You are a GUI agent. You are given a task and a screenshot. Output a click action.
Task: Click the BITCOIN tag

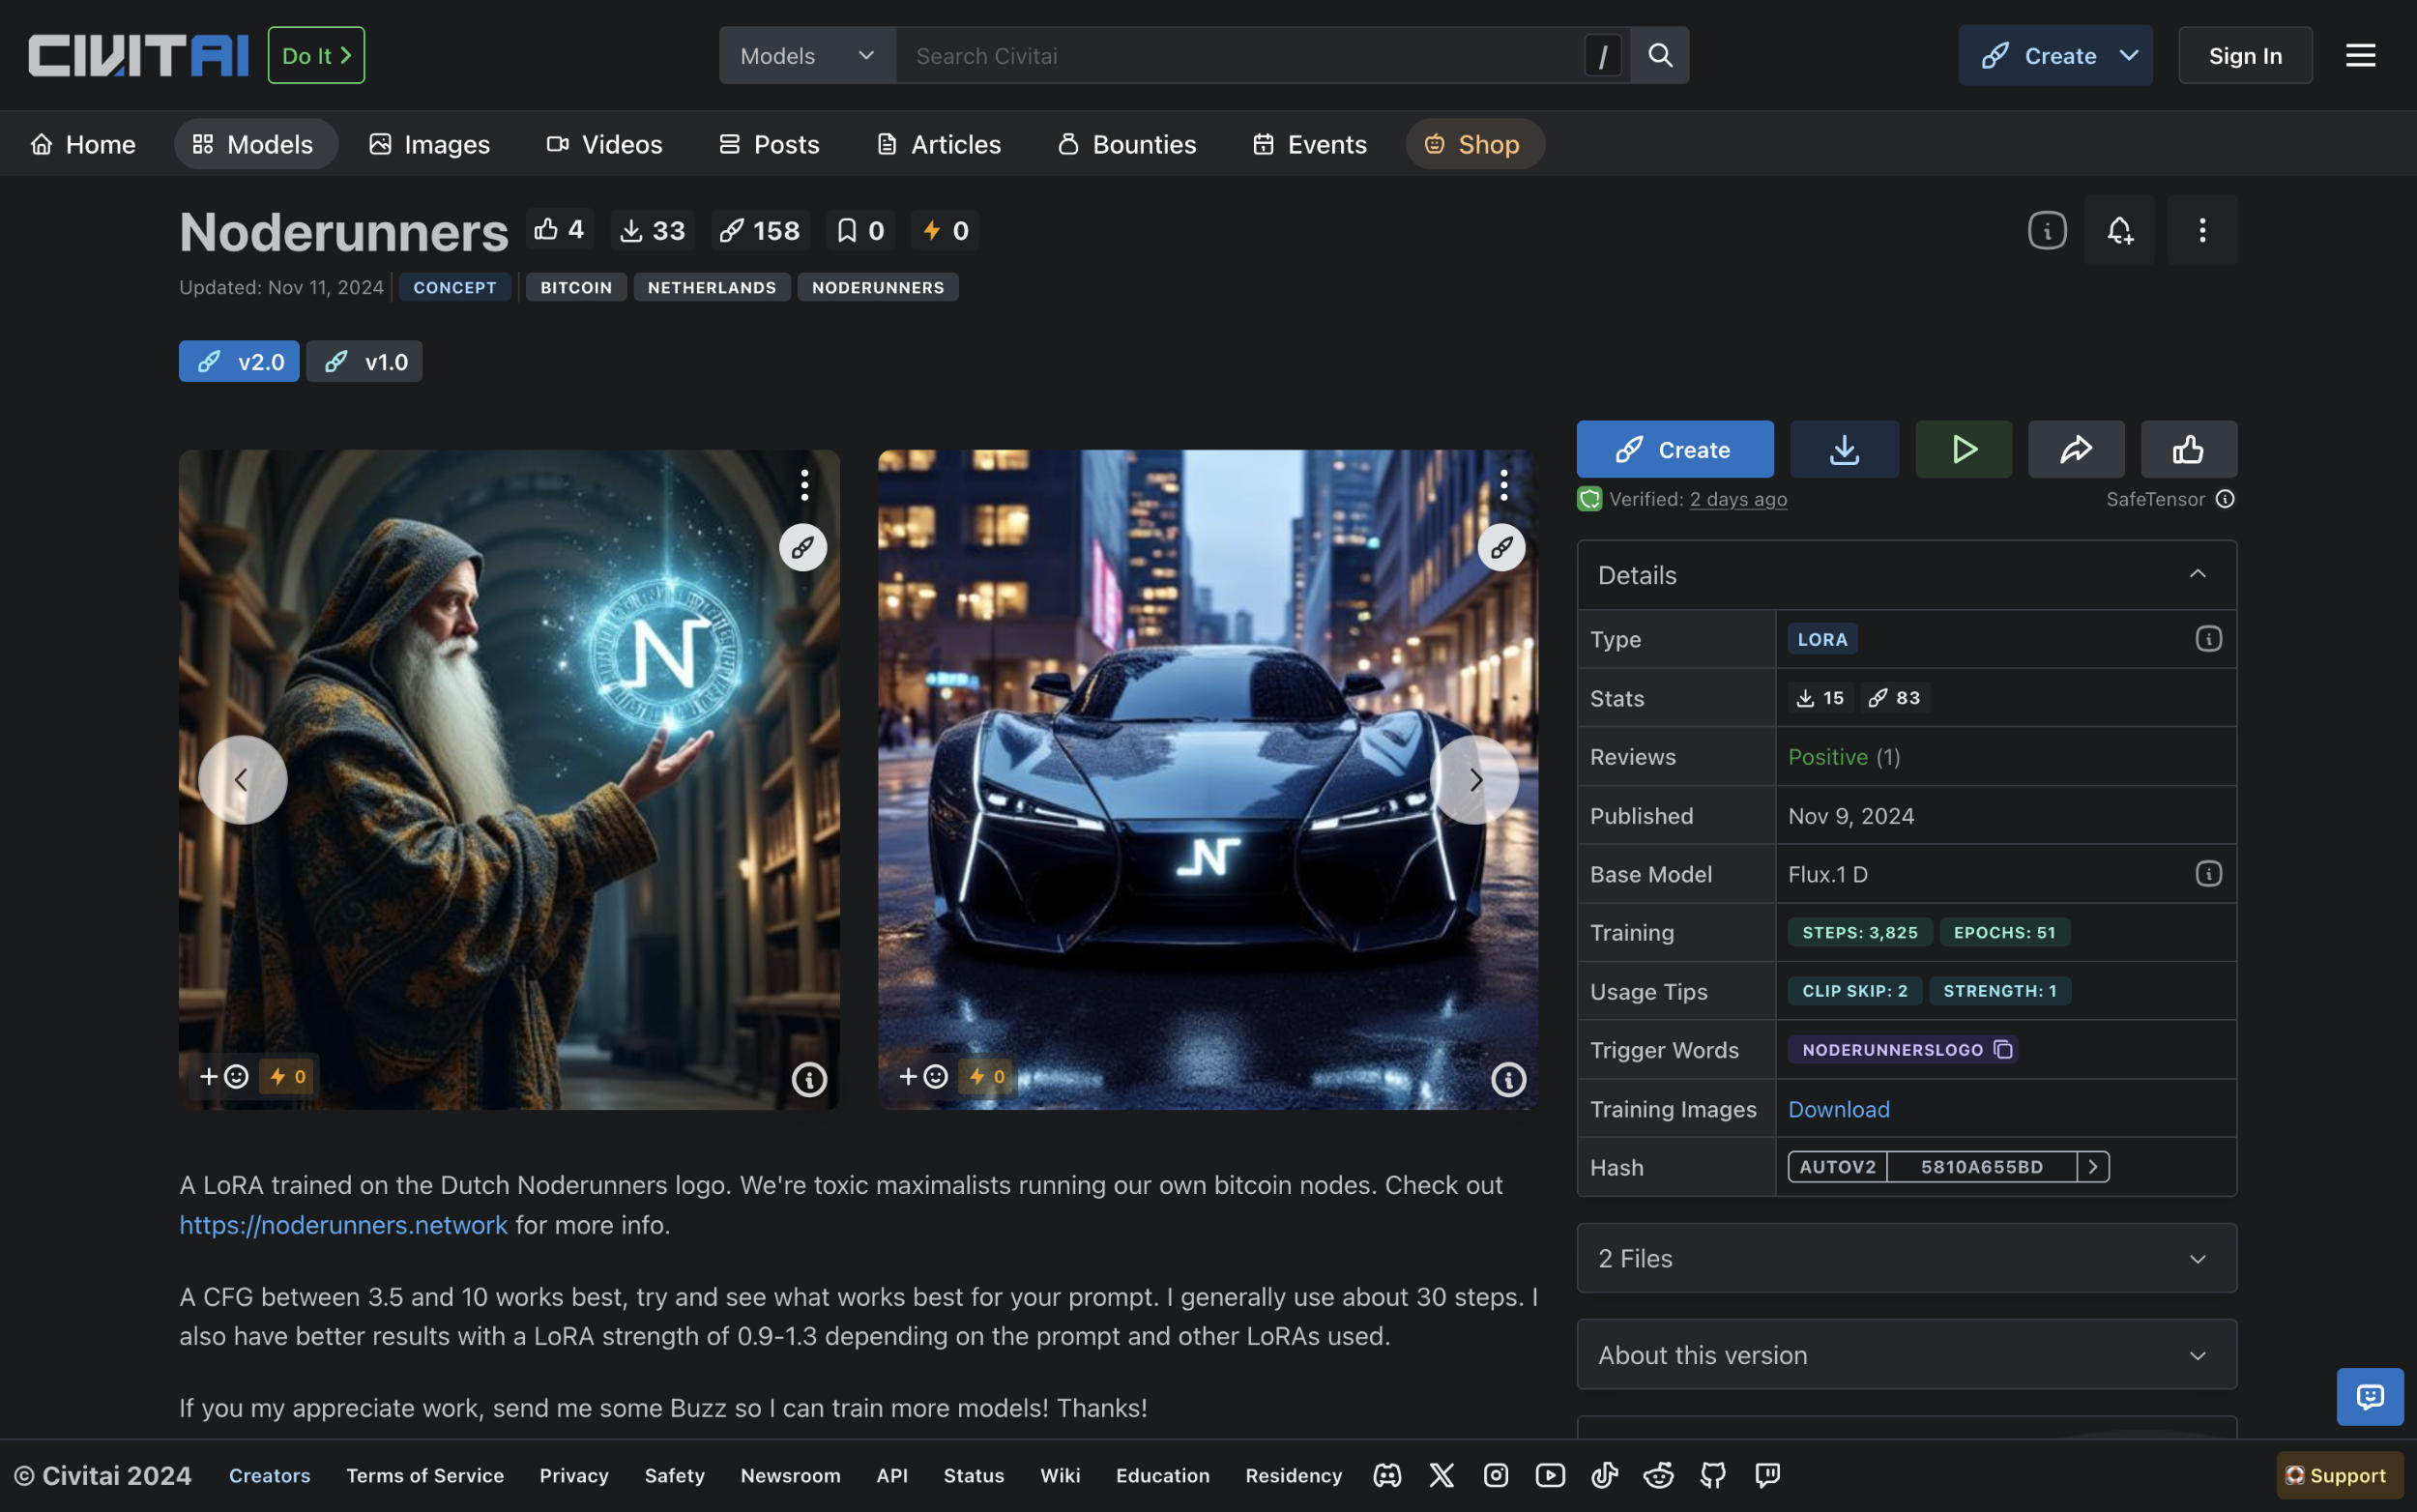[576, 287]
